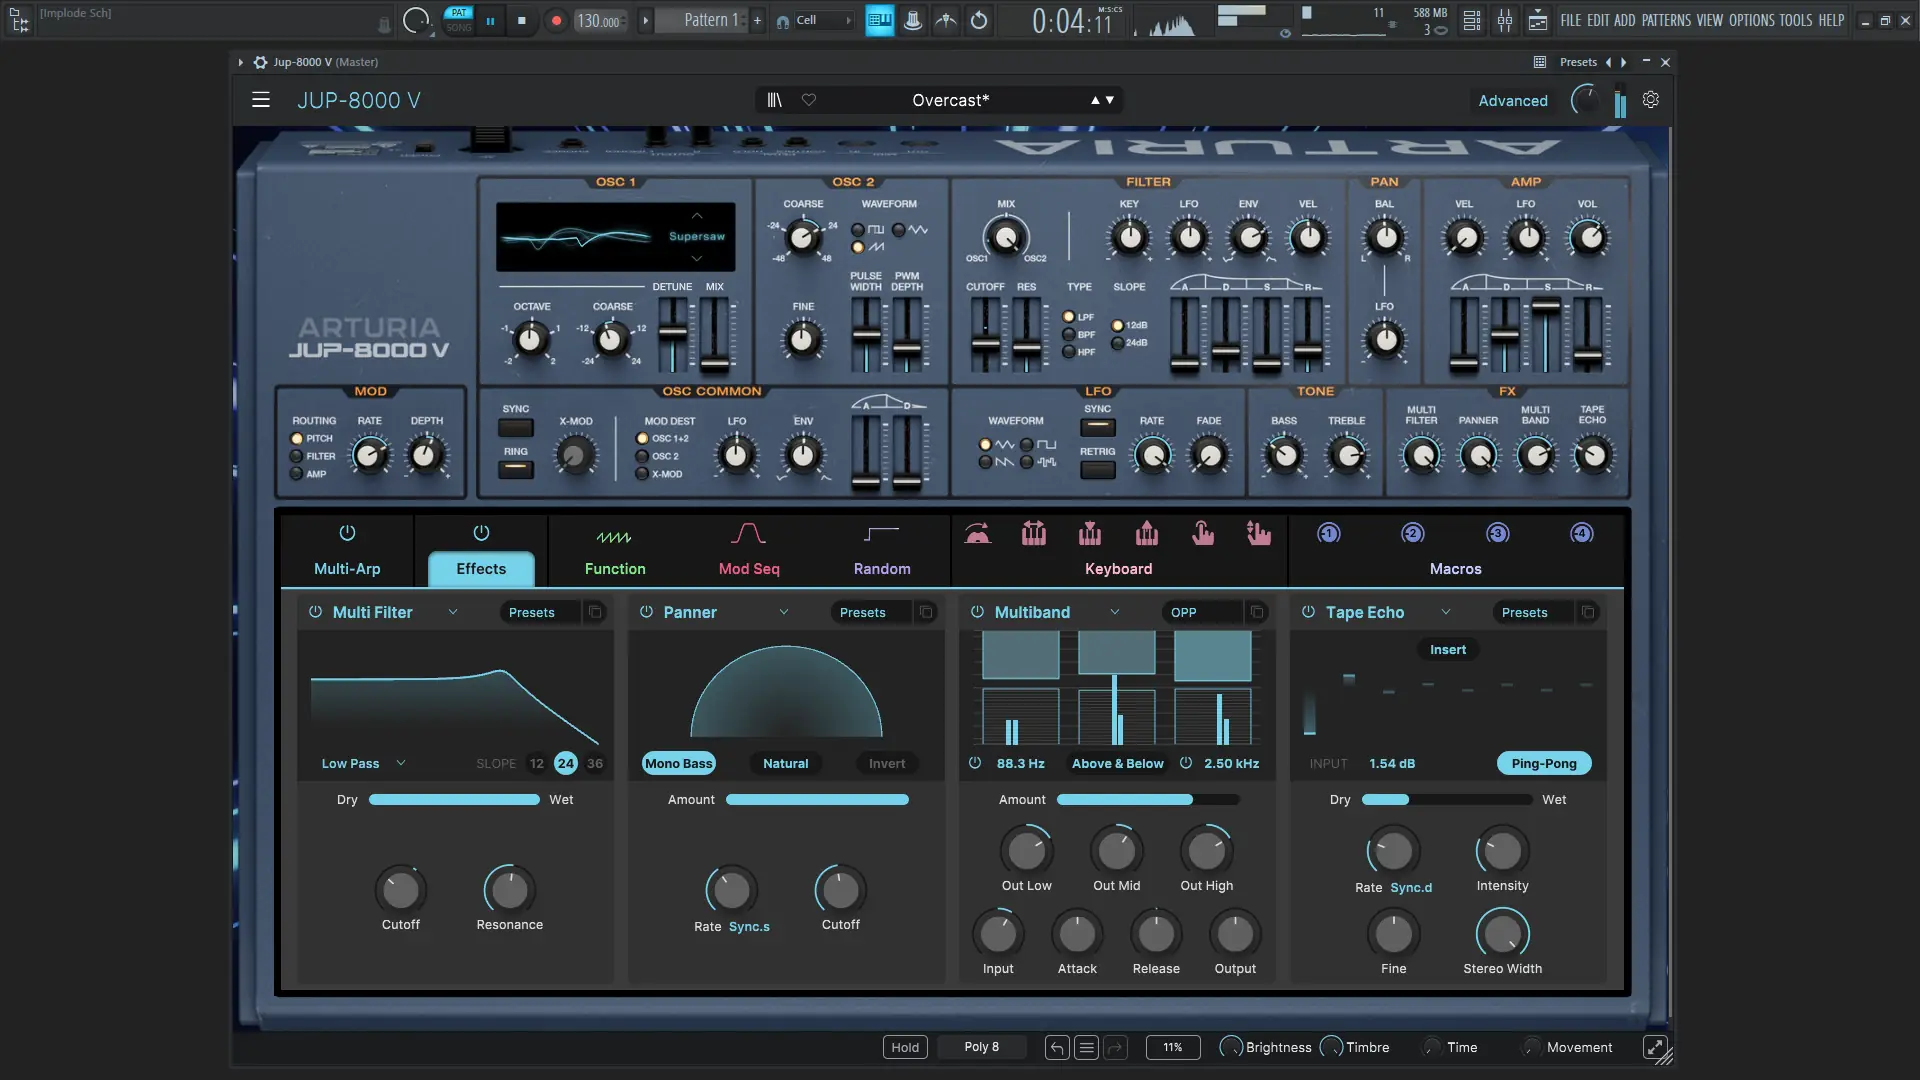Screen dimensions: 1920x1080
Task: Expand the Low Pass filter type dropdown
Action: [401, 763]
